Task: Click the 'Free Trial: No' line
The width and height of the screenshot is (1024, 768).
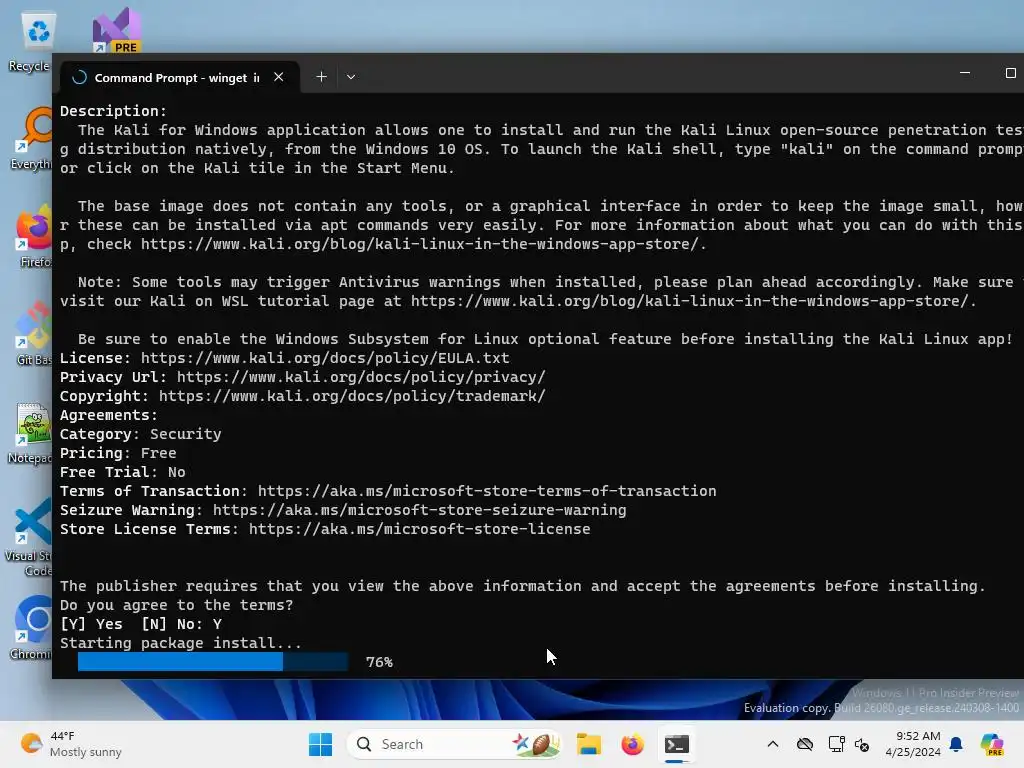Action: pyautogui.click(x=123, y=472)
